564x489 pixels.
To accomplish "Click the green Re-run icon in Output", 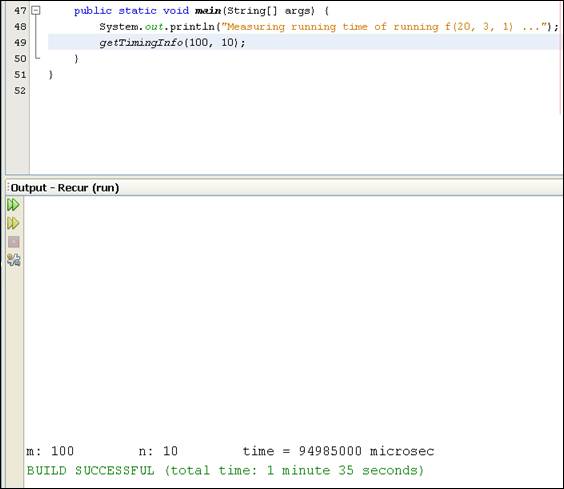I will pyautogui.click(x=13, y=205).
